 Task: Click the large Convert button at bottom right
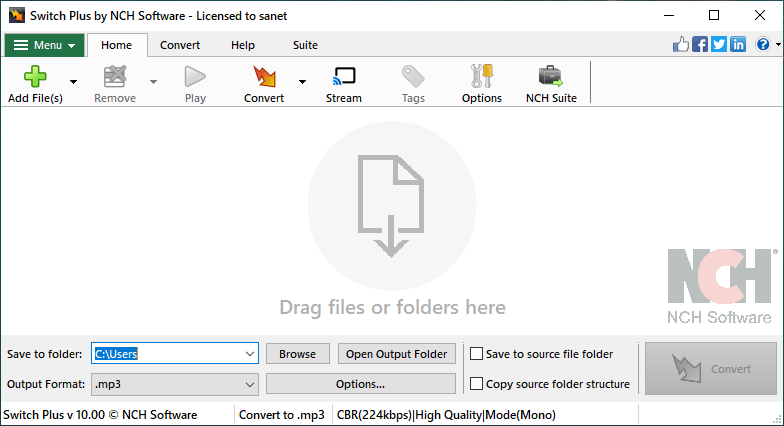coord(710,369)
